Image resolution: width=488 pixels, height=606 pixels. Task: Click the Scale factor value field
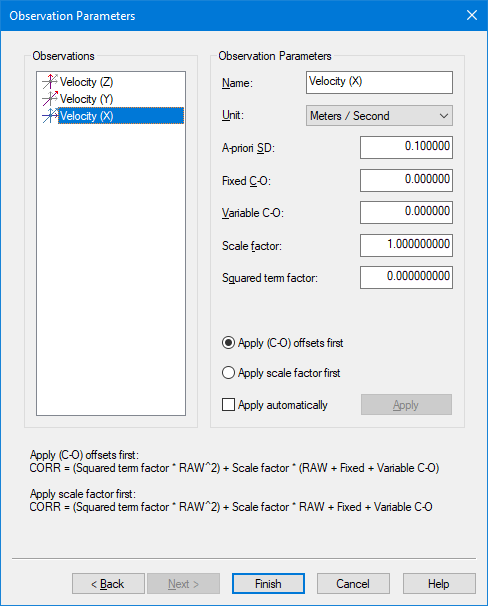click(406, 245)
